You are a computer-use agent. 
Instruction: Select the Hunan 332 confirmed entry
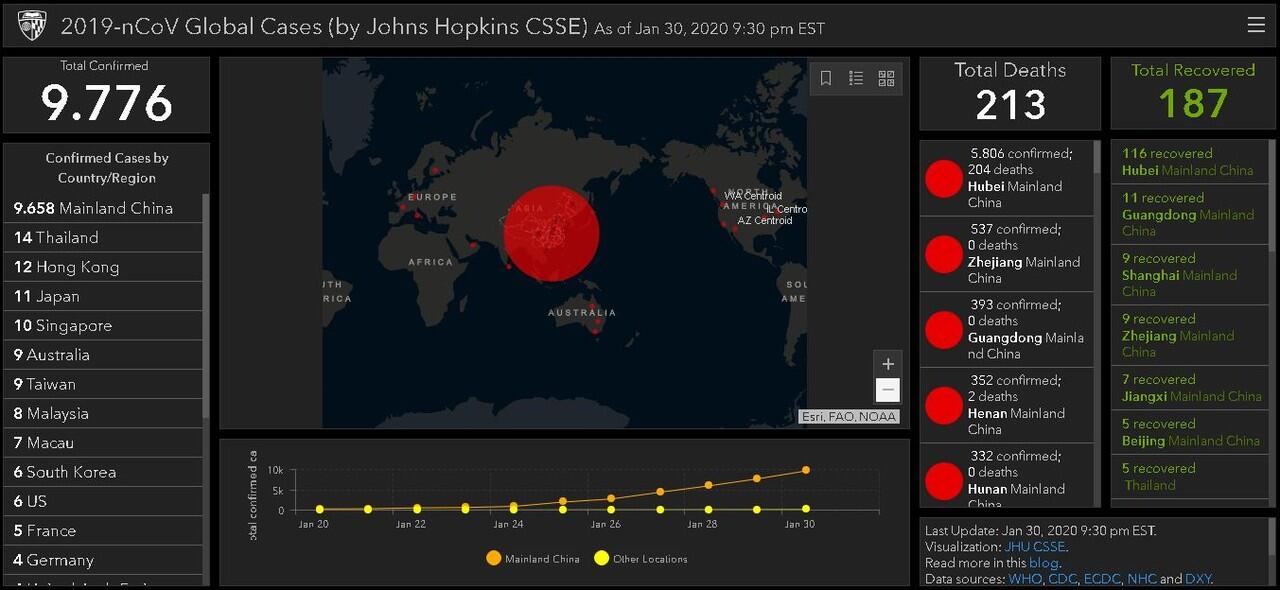1006,476
